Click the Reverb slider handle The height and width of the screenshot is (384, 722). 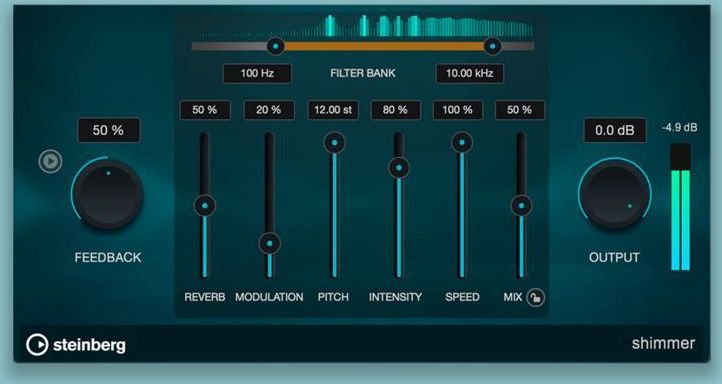pos(205,205)
